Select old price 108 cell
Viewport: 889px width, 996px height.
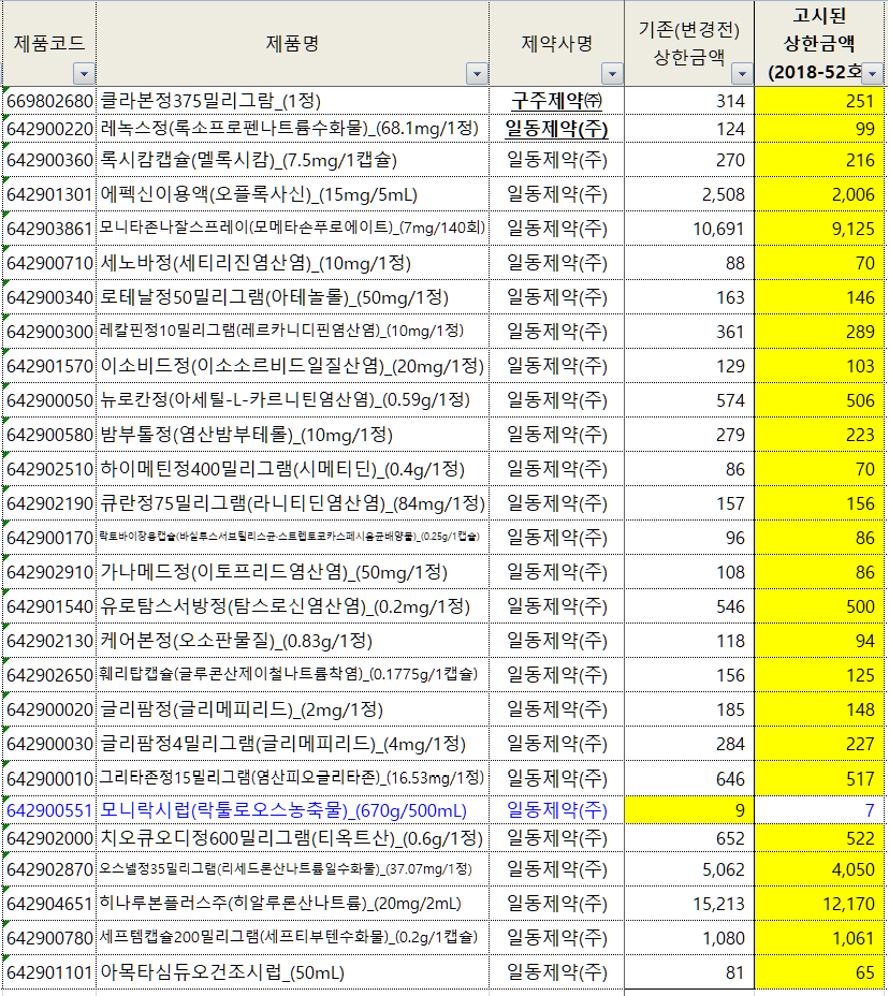(690, 572)
